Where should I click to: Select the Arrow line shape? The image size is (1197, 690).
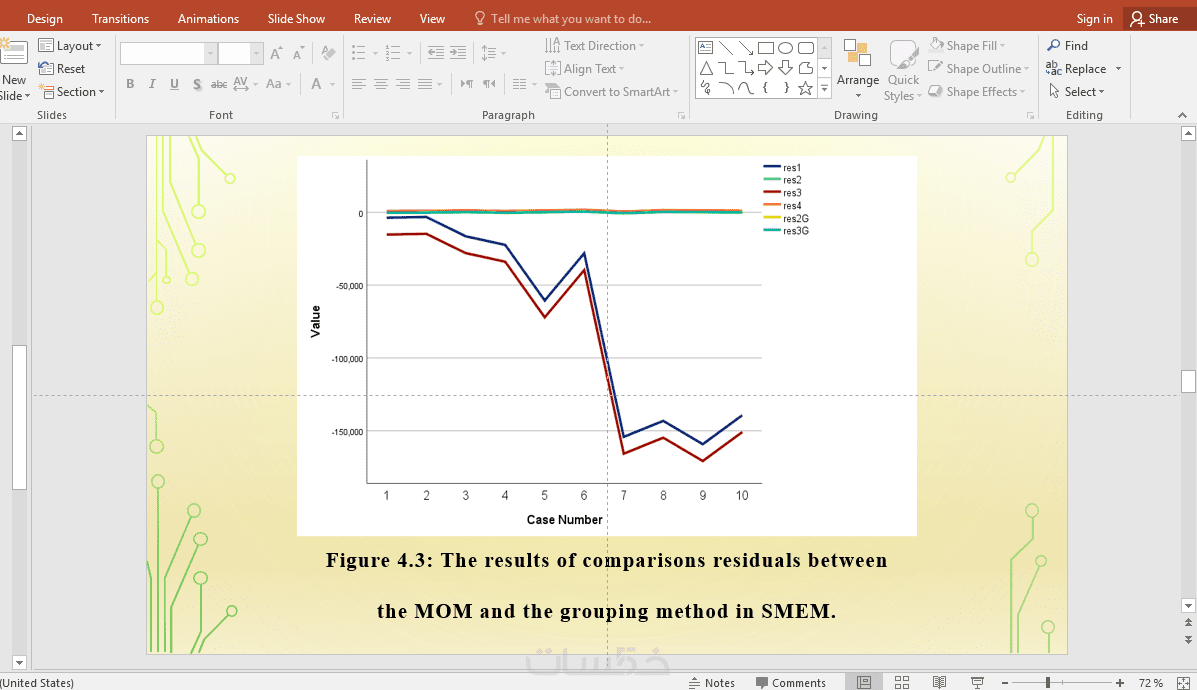tap(746, 47)
